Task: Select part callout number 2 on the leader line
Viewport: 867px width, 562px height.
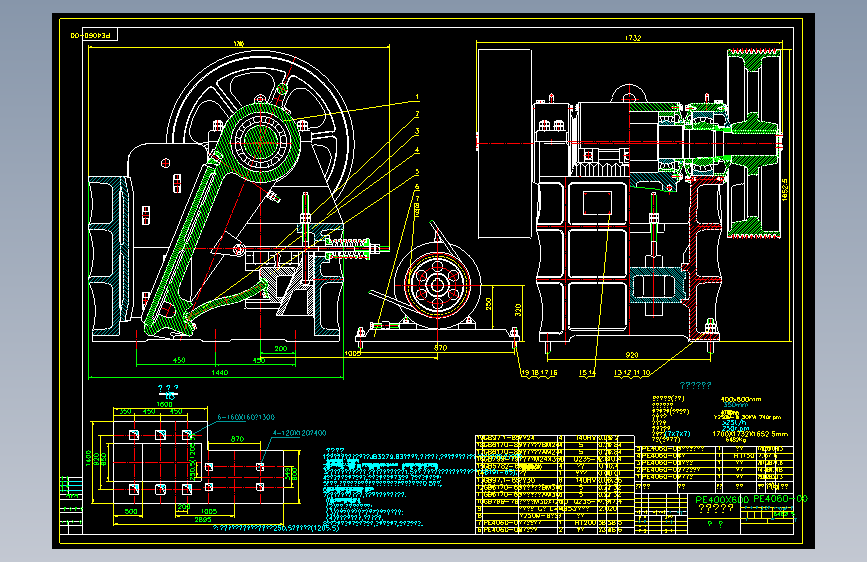Action: pos(417,114)
